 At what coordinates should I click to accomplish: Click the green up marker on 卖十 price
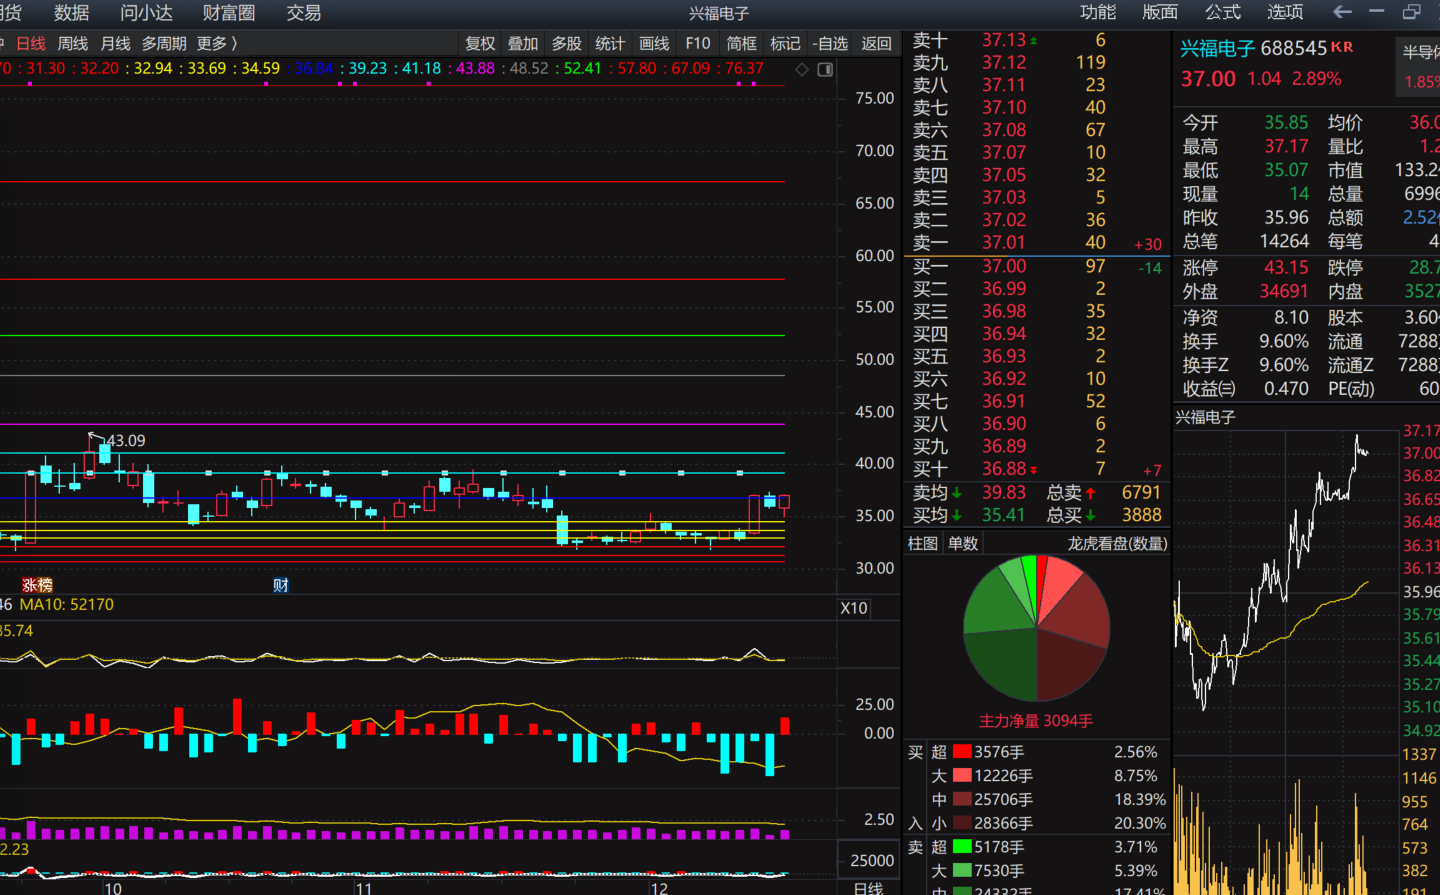click(1034, 41)
